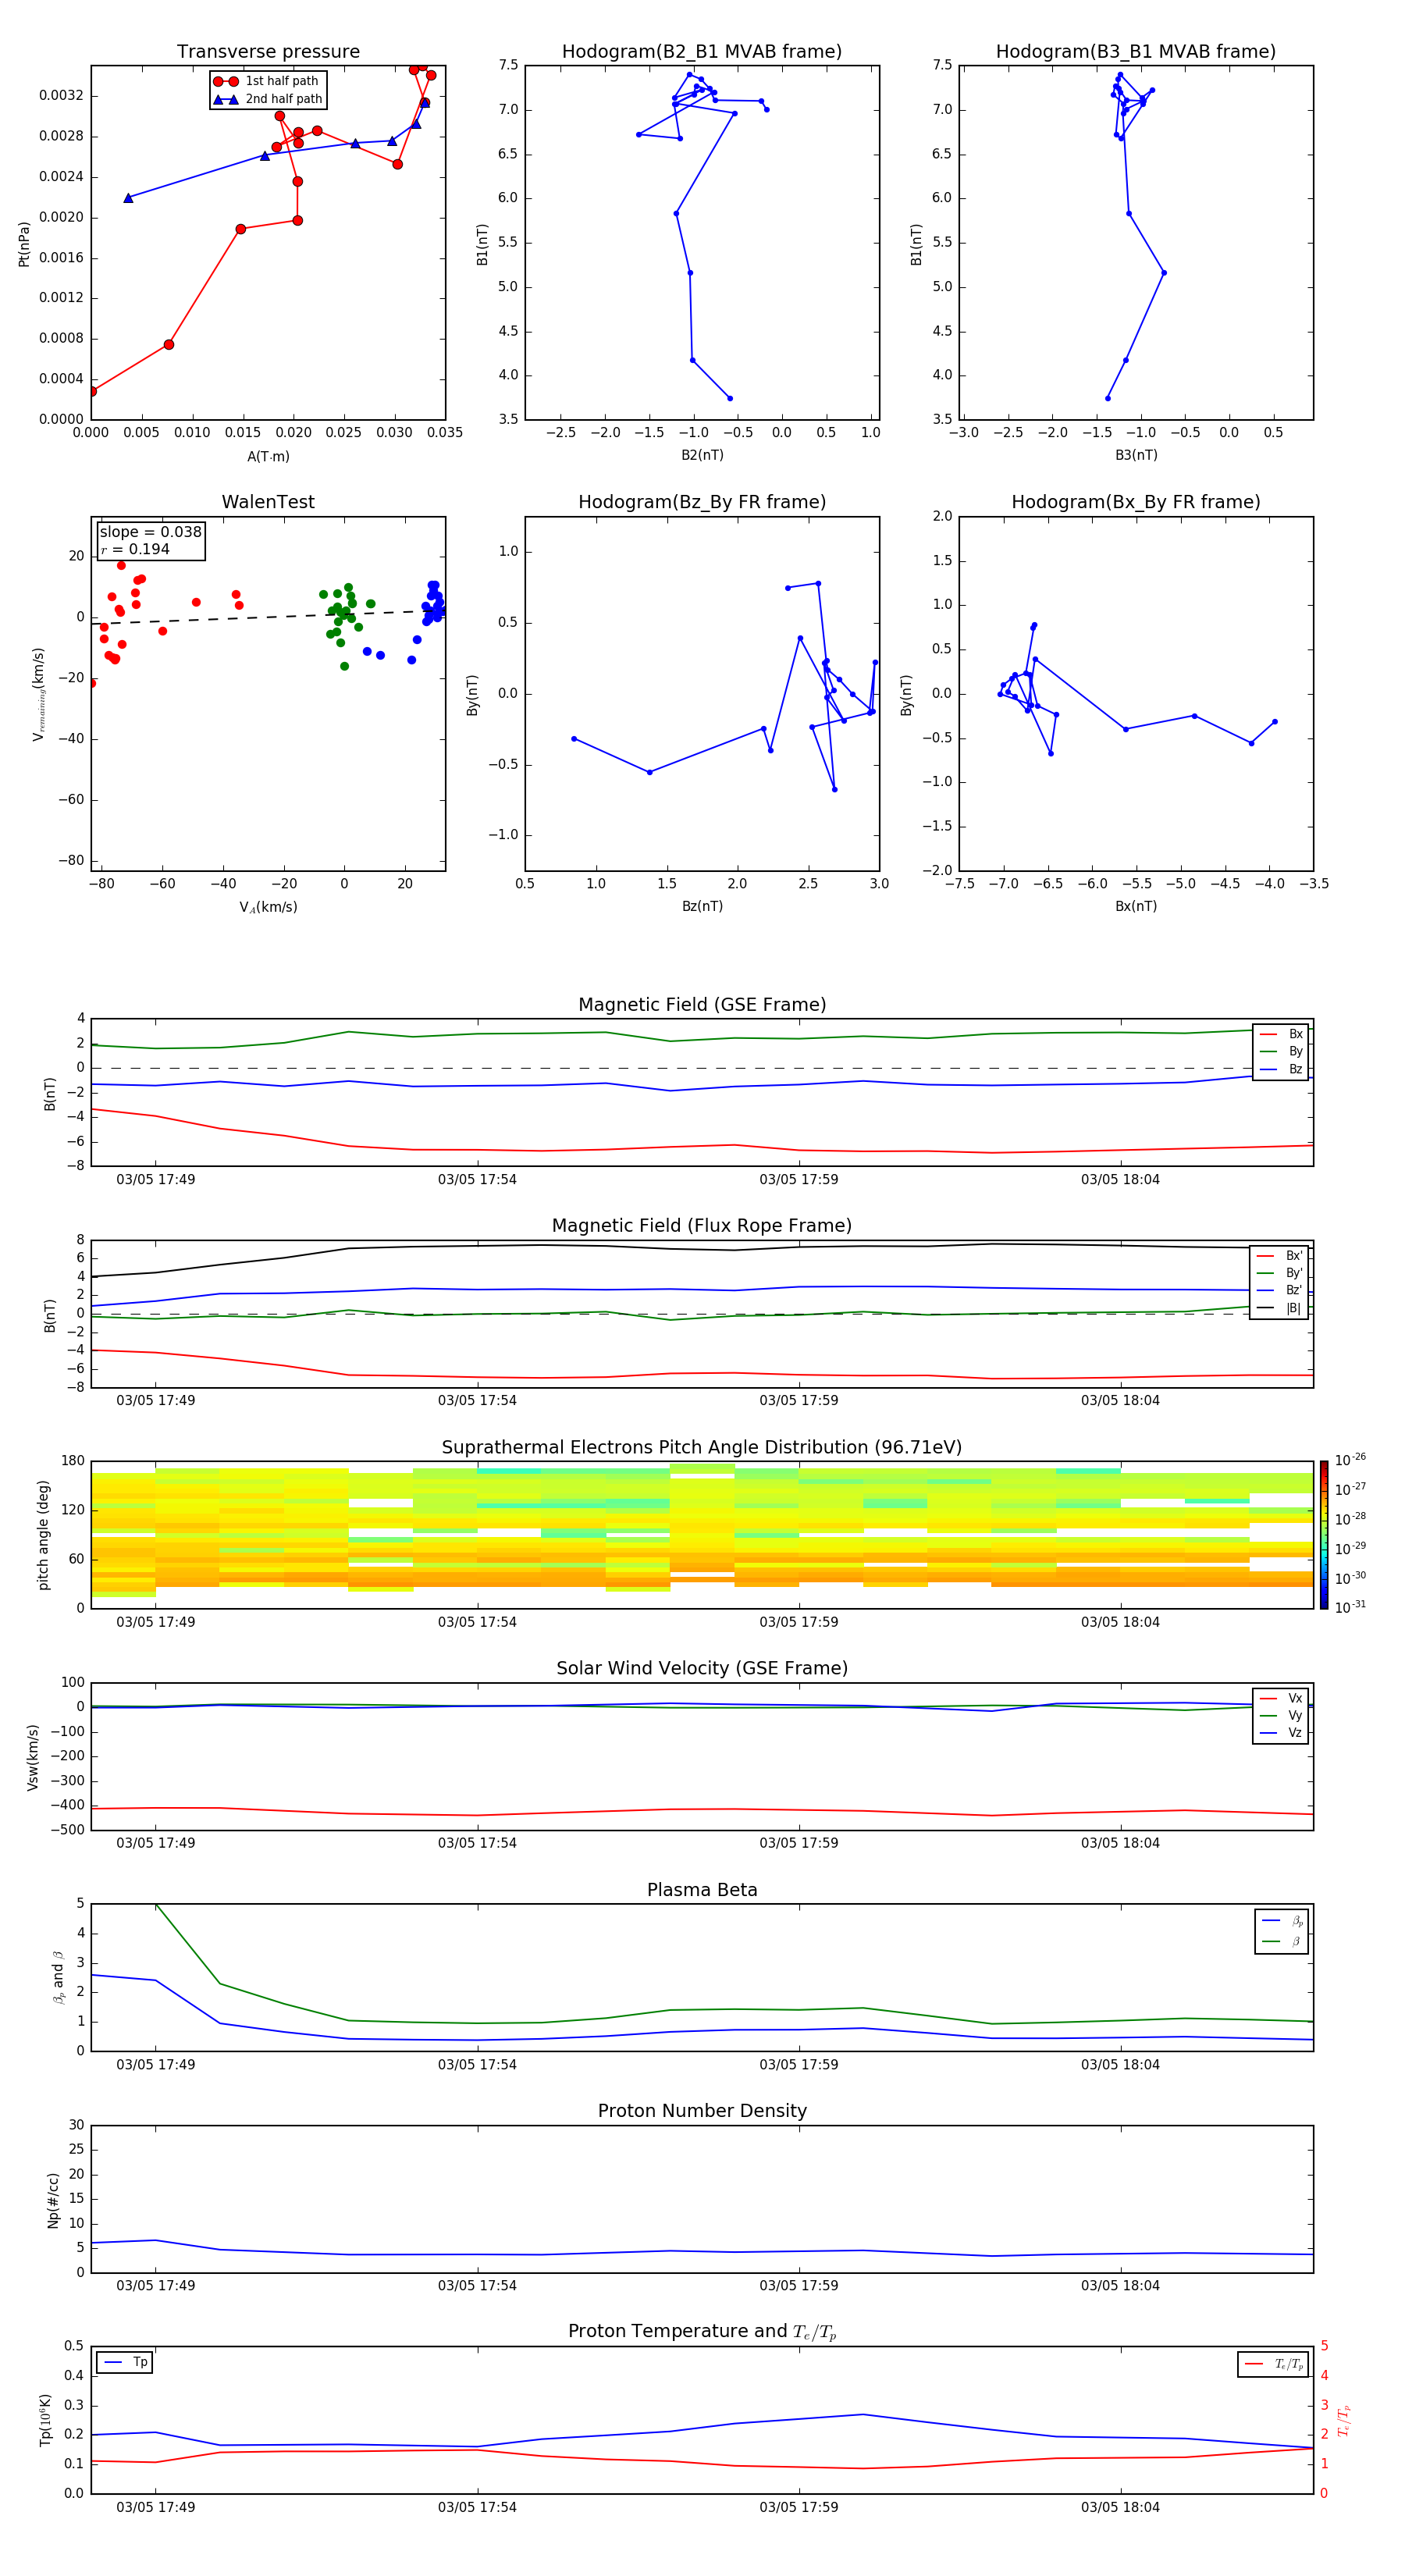Viewport: 1405px width, 2576px height.
Task: Click the 'pitch angle (deg)' y-axis label
Action: (43, 1535)
